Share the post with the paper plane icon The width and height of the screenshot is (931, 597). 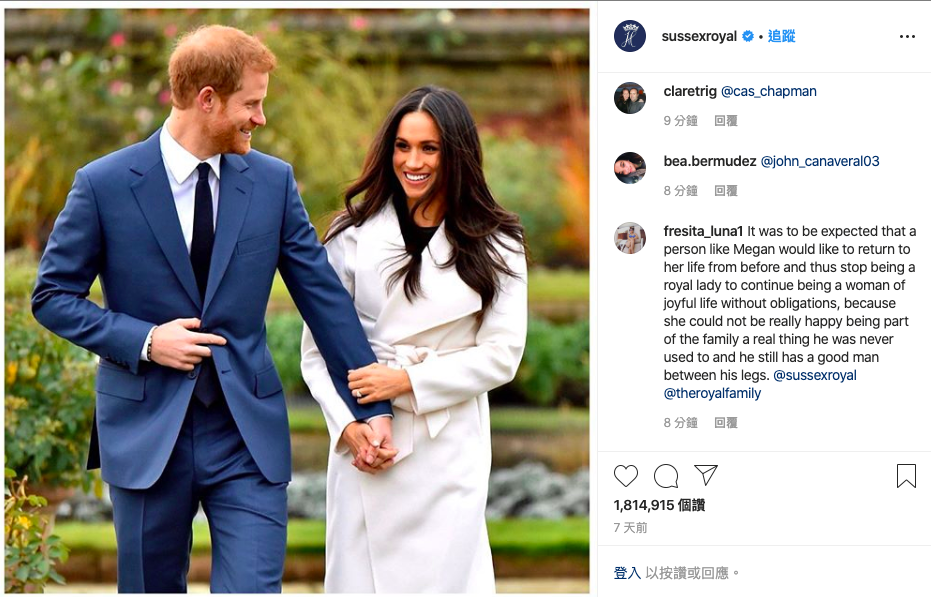pyautogui.click(x=706, y=475)
